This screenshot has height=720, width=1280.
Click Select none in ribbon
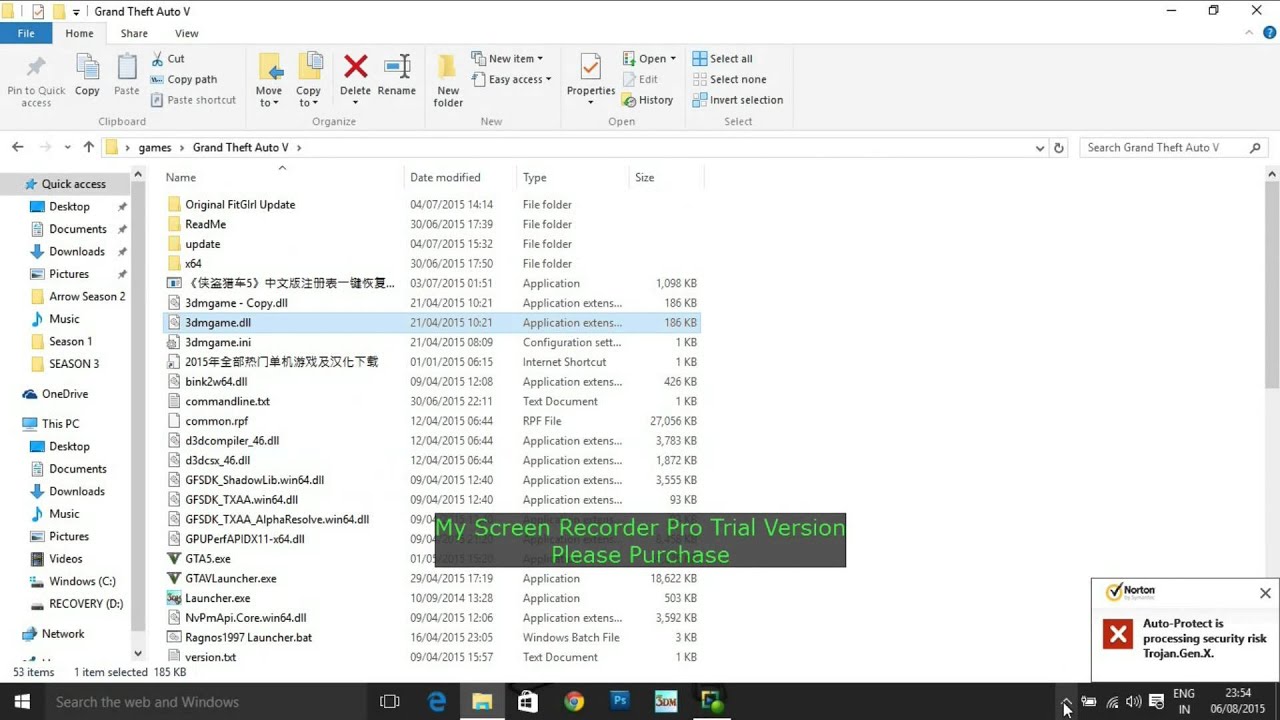coord(729,79)
